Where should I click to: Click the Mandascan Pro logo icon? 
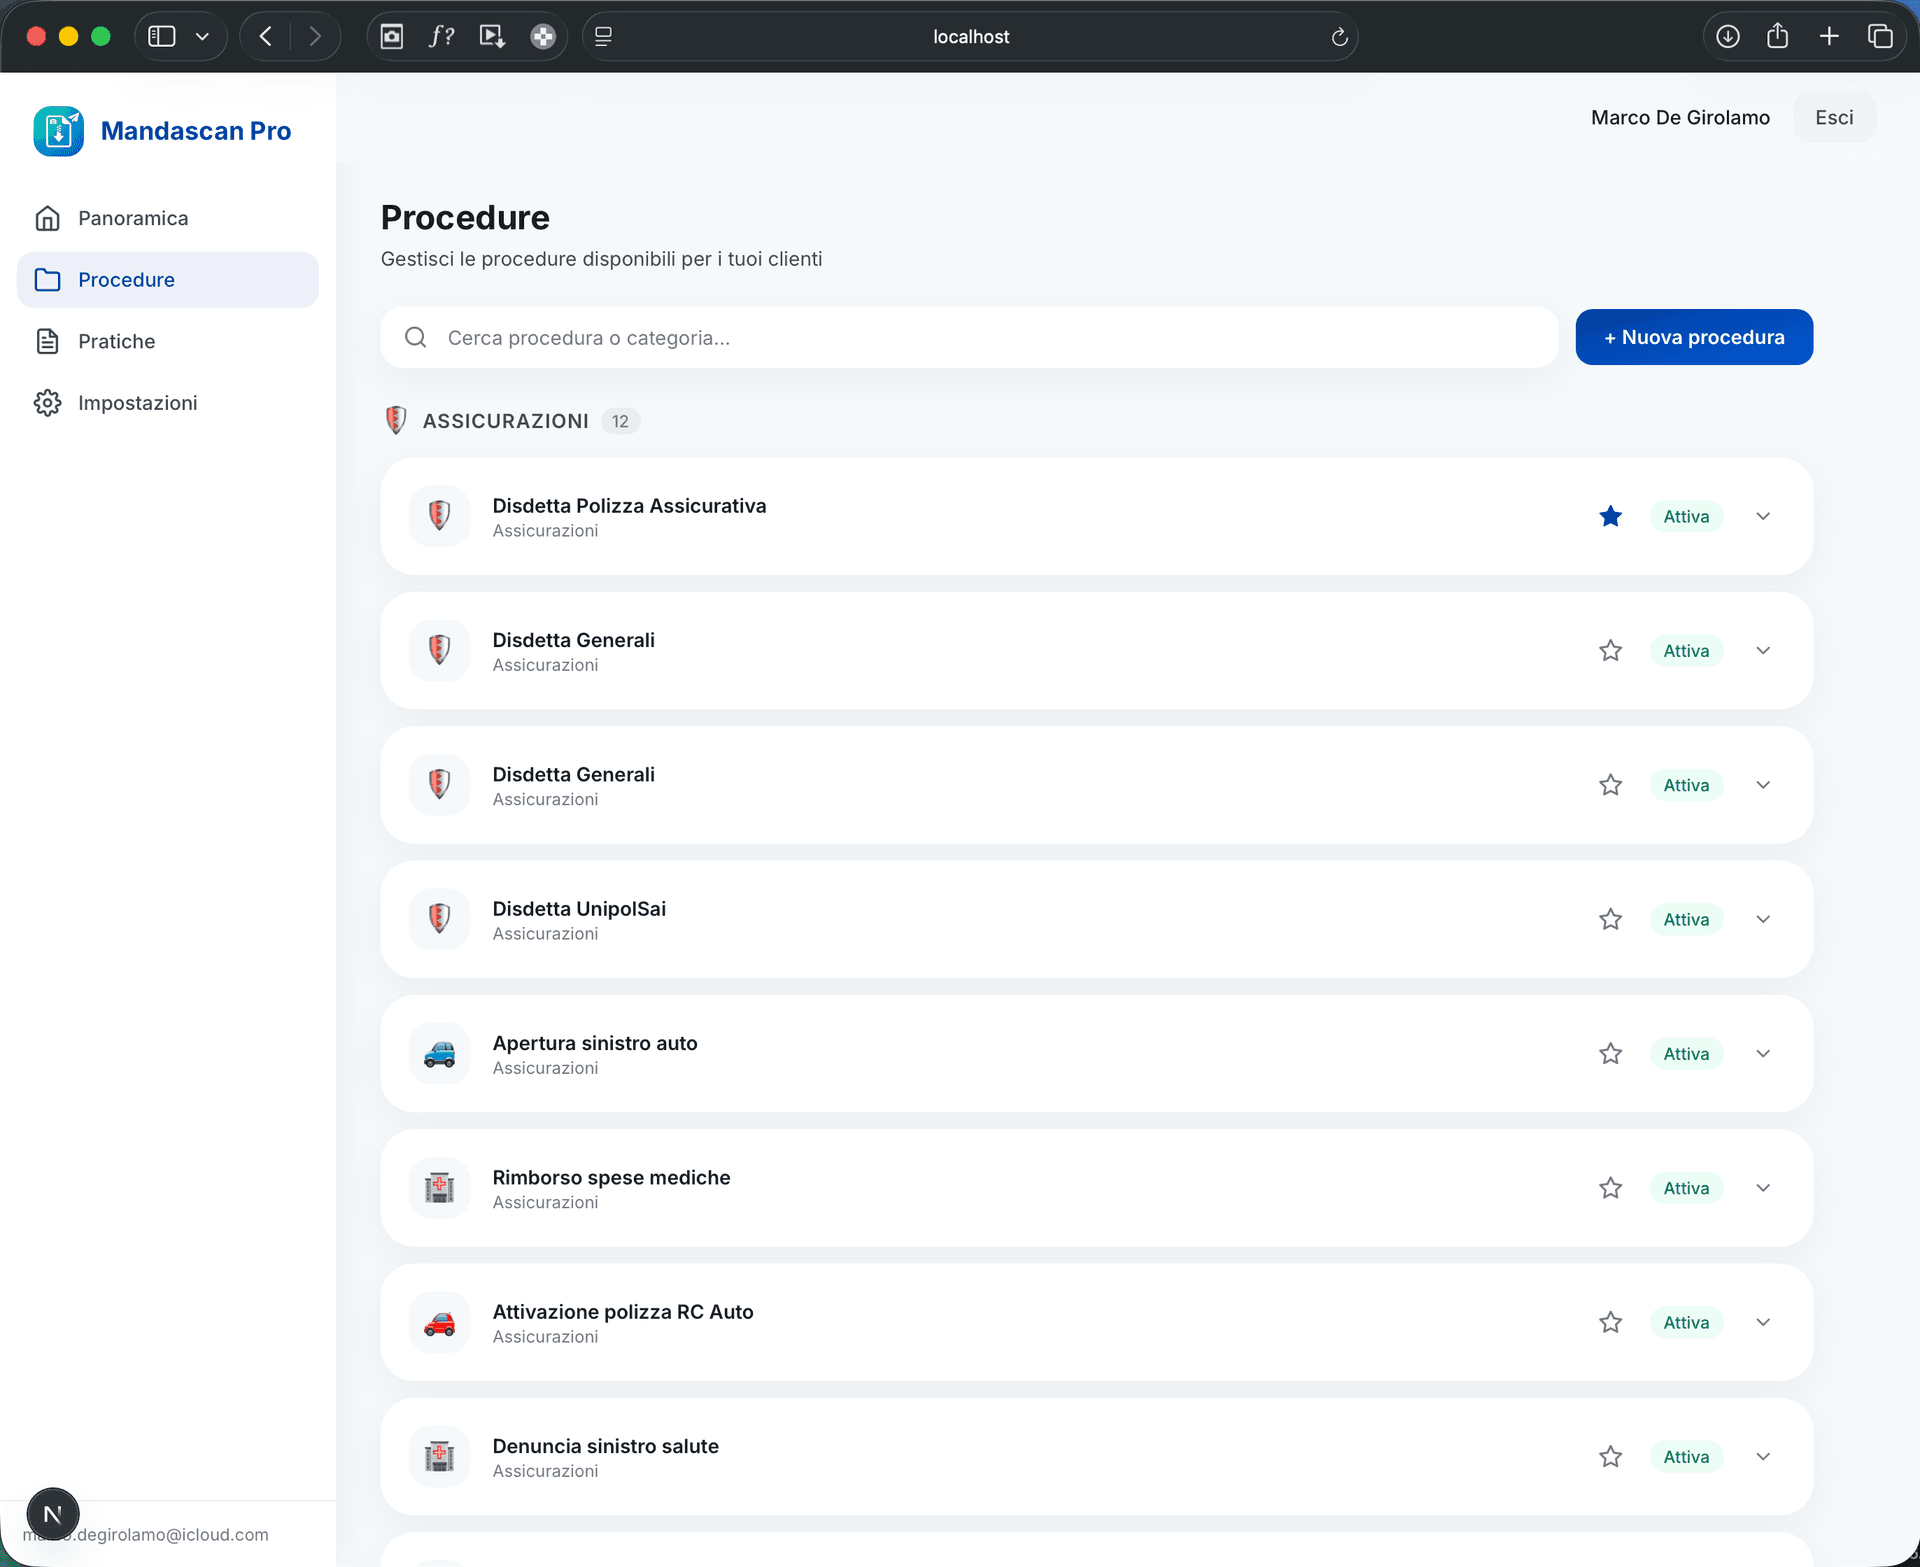click(x=58, y=130)
